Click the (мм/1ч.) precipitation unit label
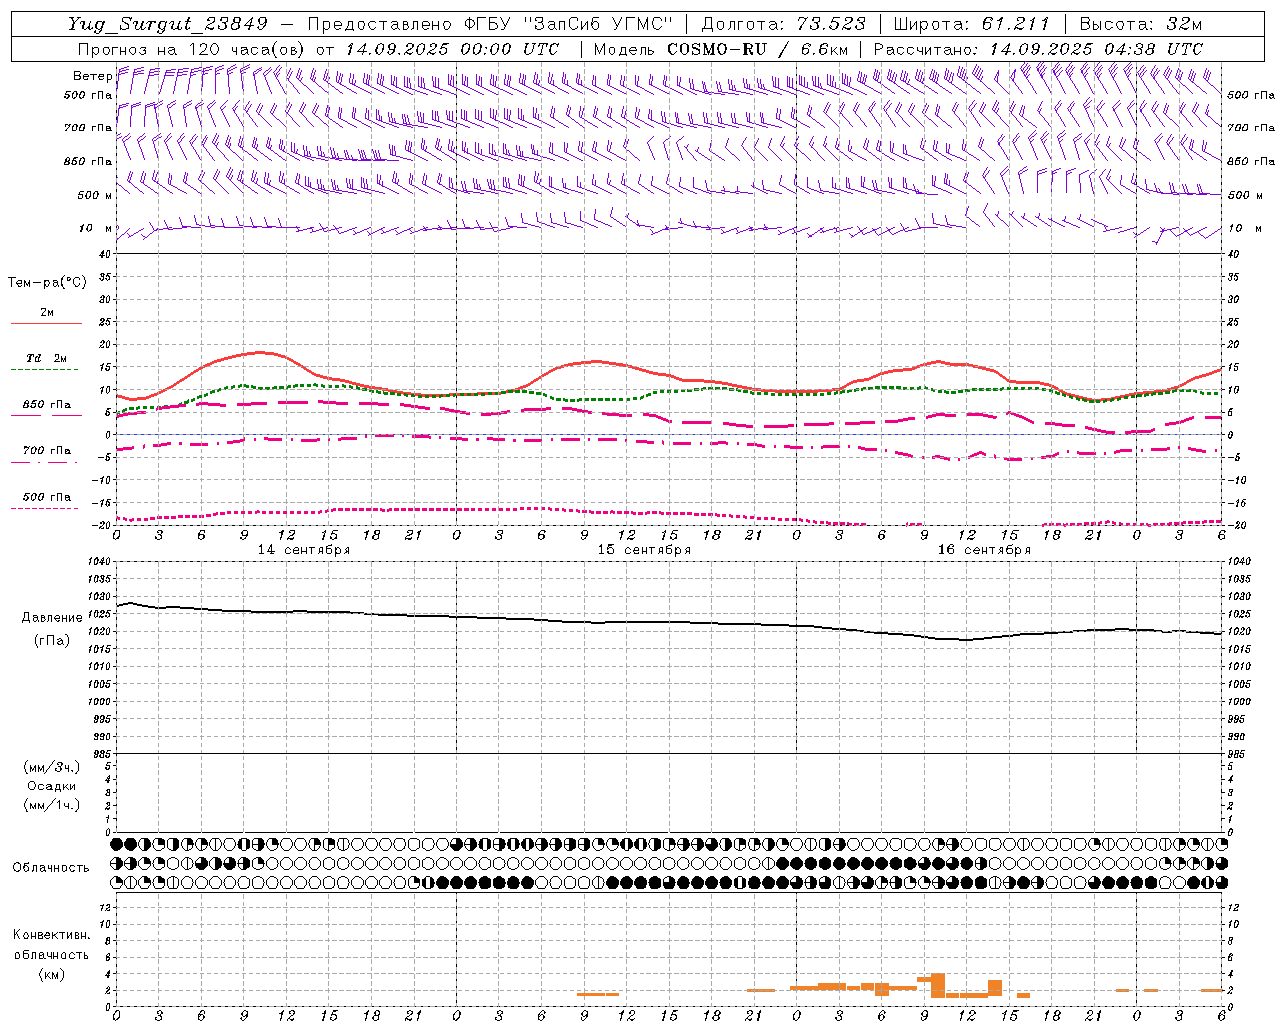The image size is (1280, 1024). 52,805
